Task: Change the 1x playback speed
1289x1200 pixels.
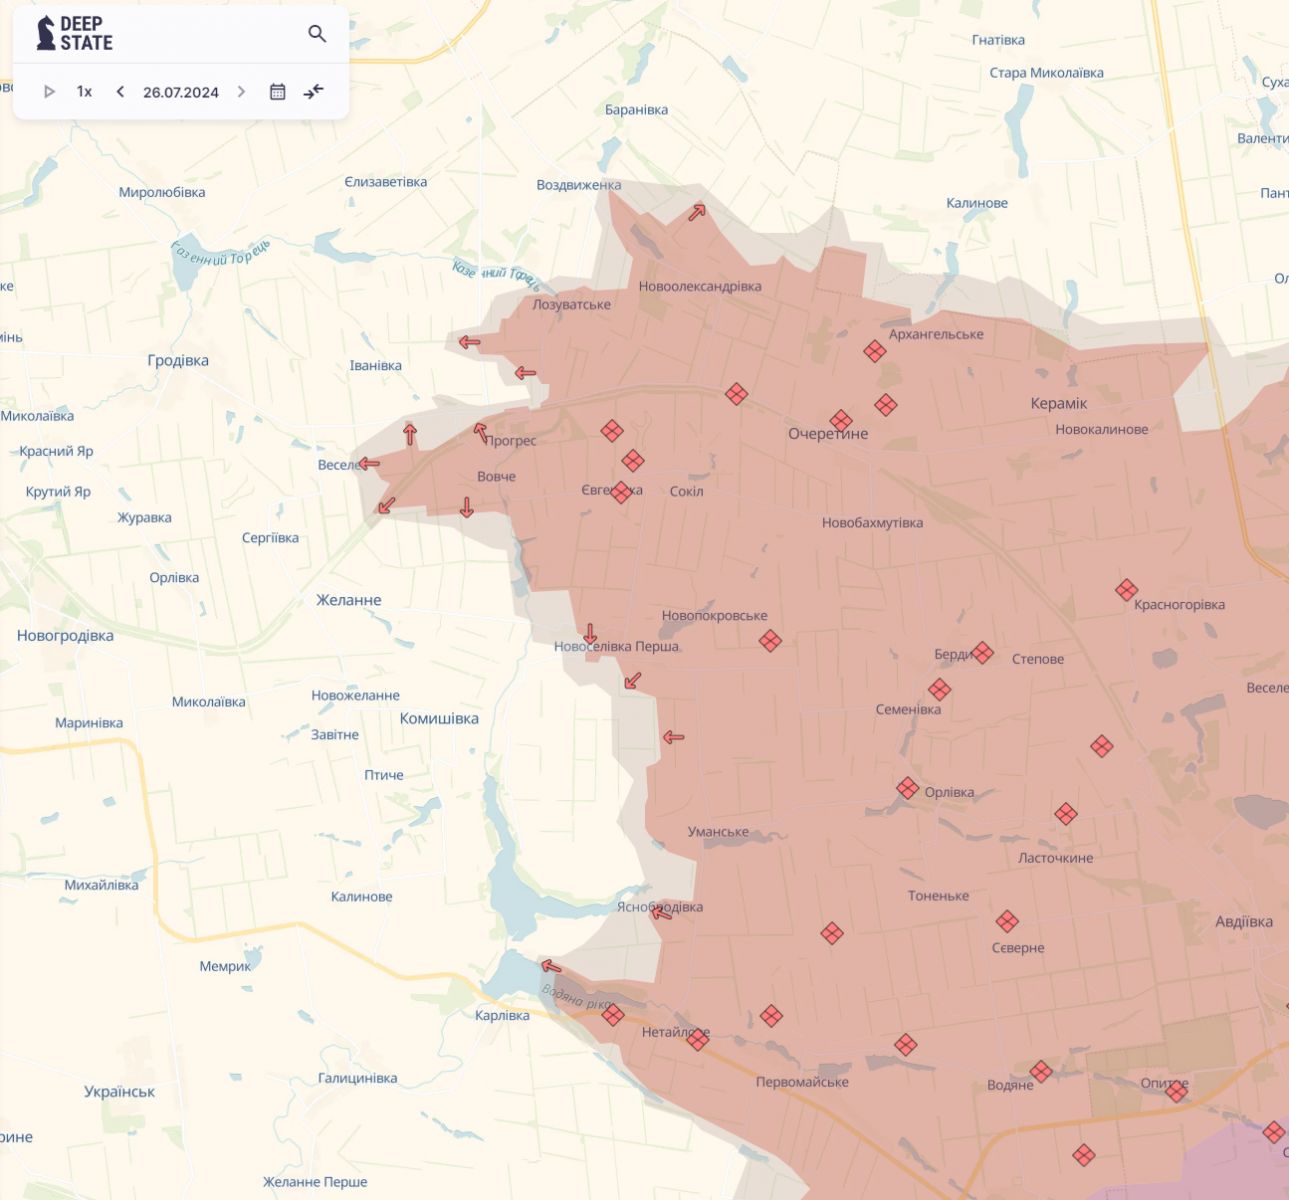Action: click(84, 92)
